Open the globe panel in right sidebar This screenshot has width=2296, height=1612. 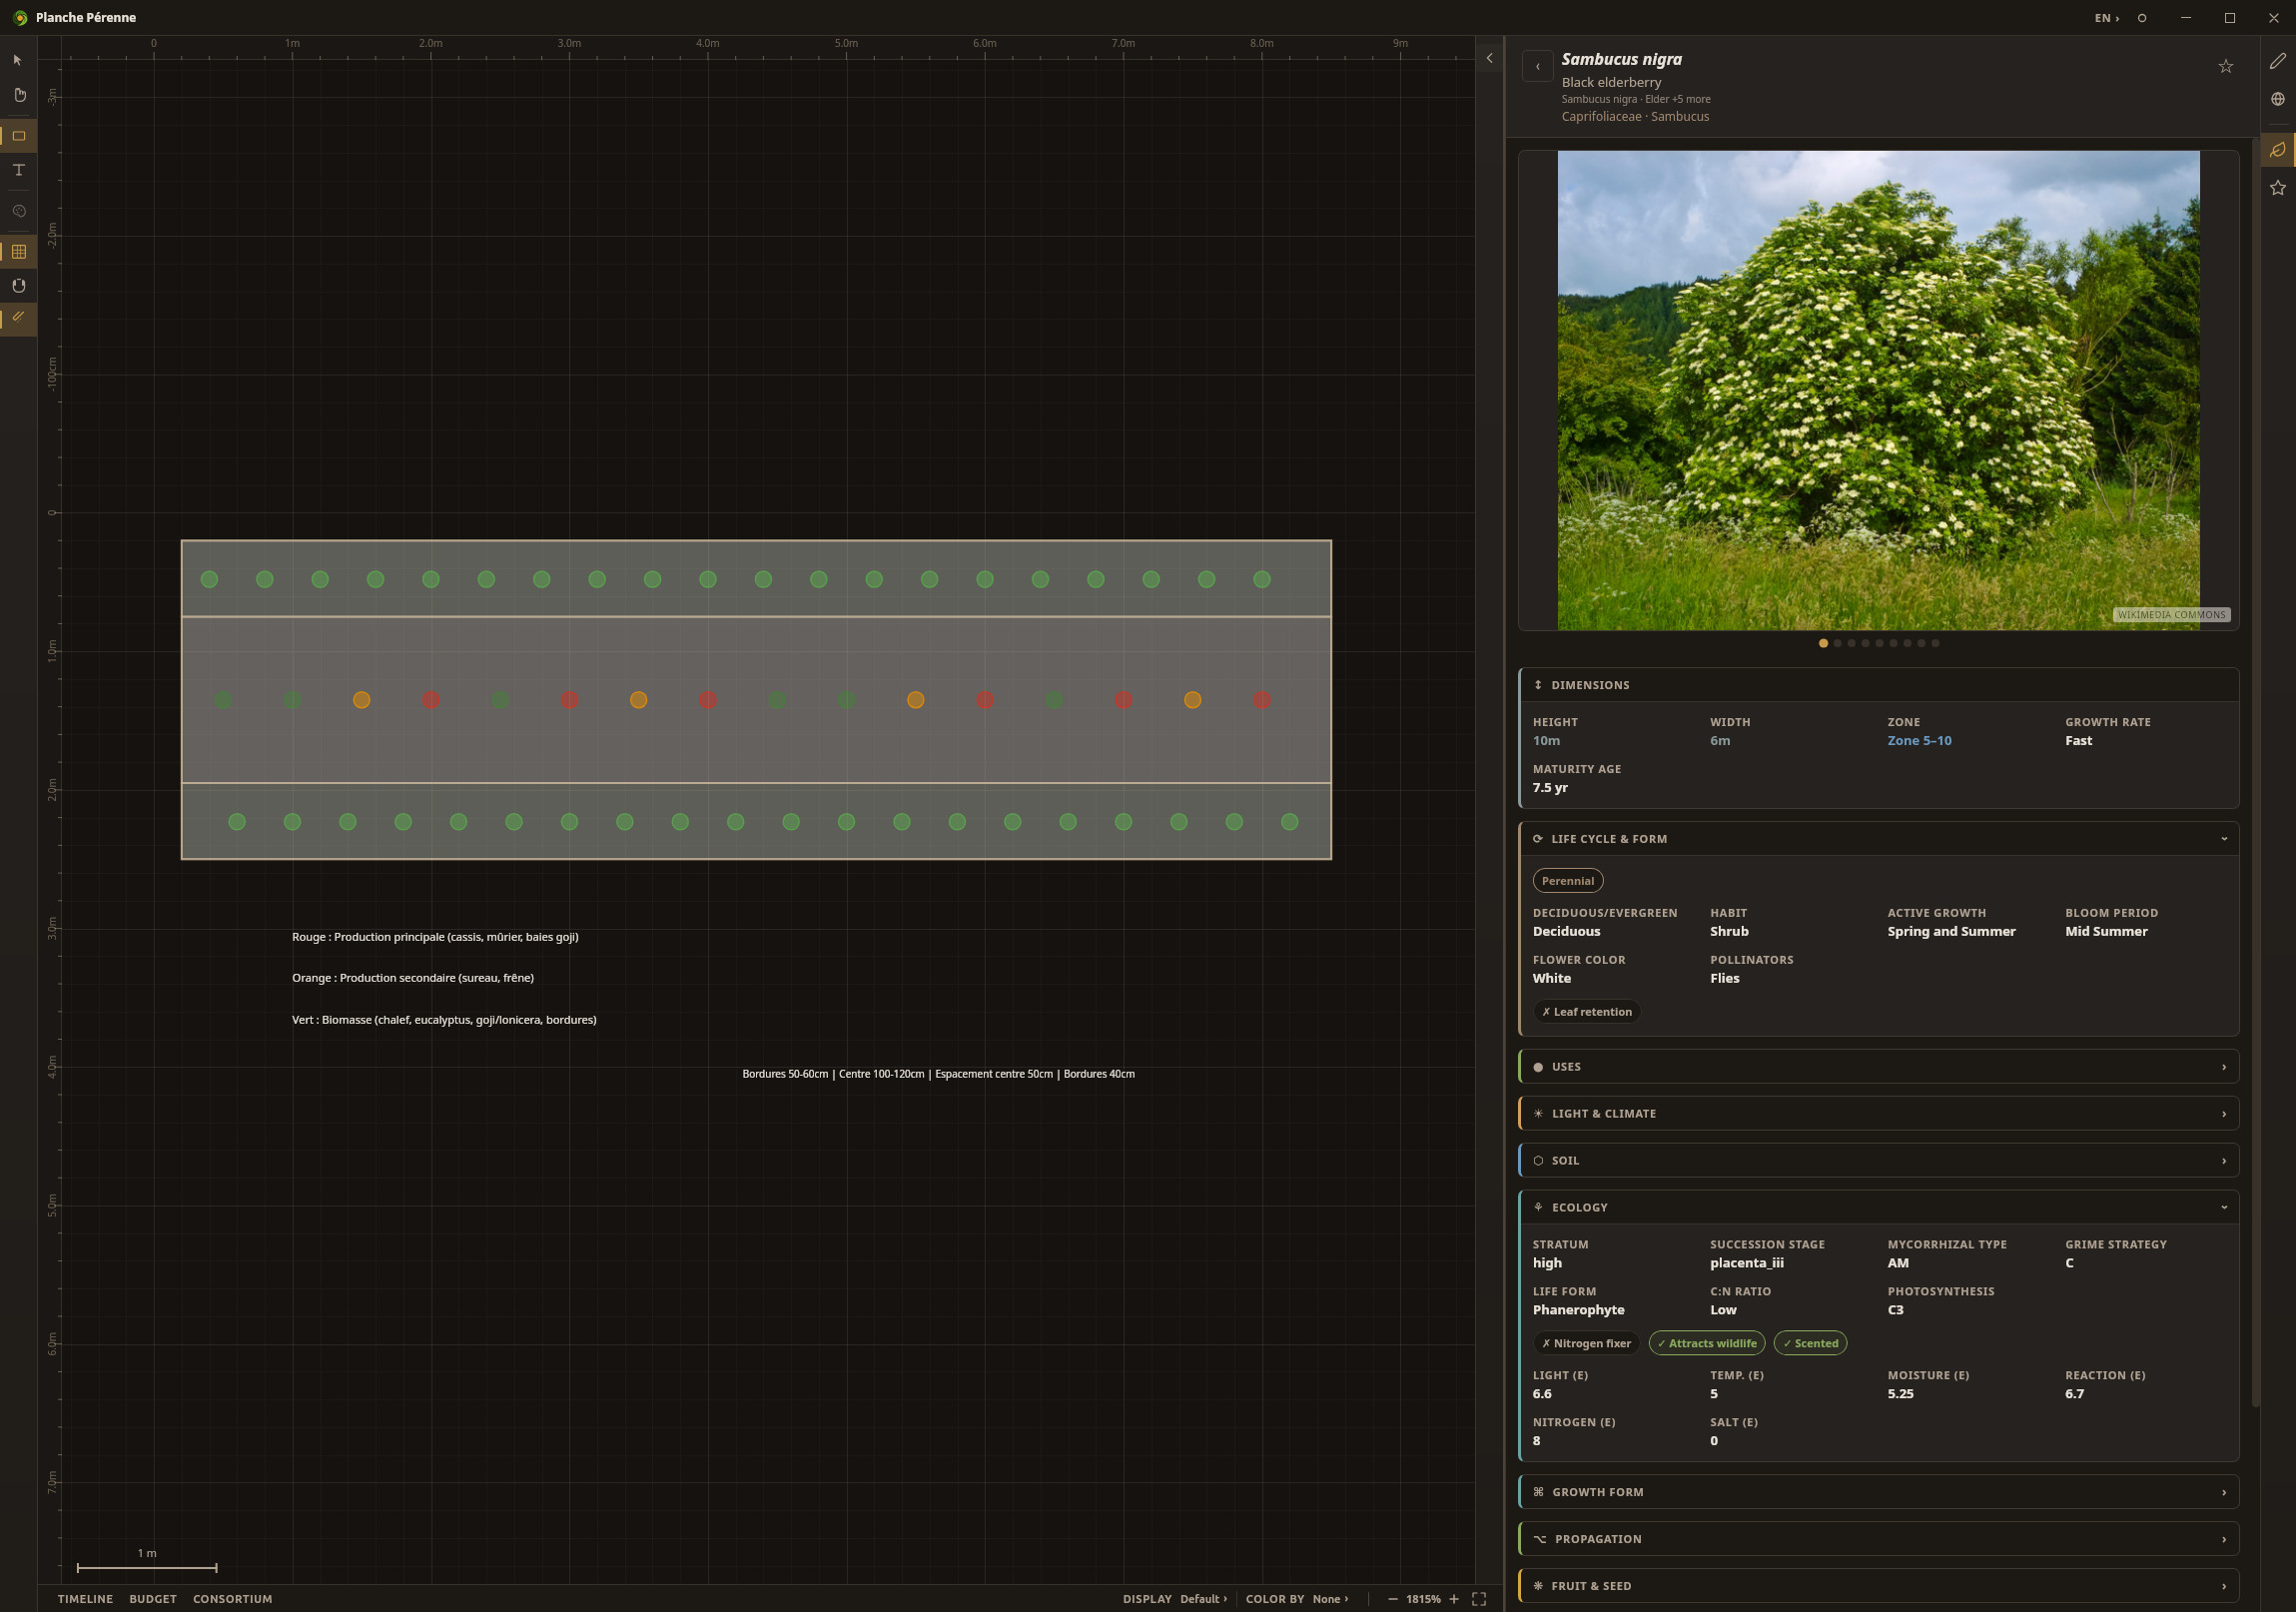[2278, 99]
